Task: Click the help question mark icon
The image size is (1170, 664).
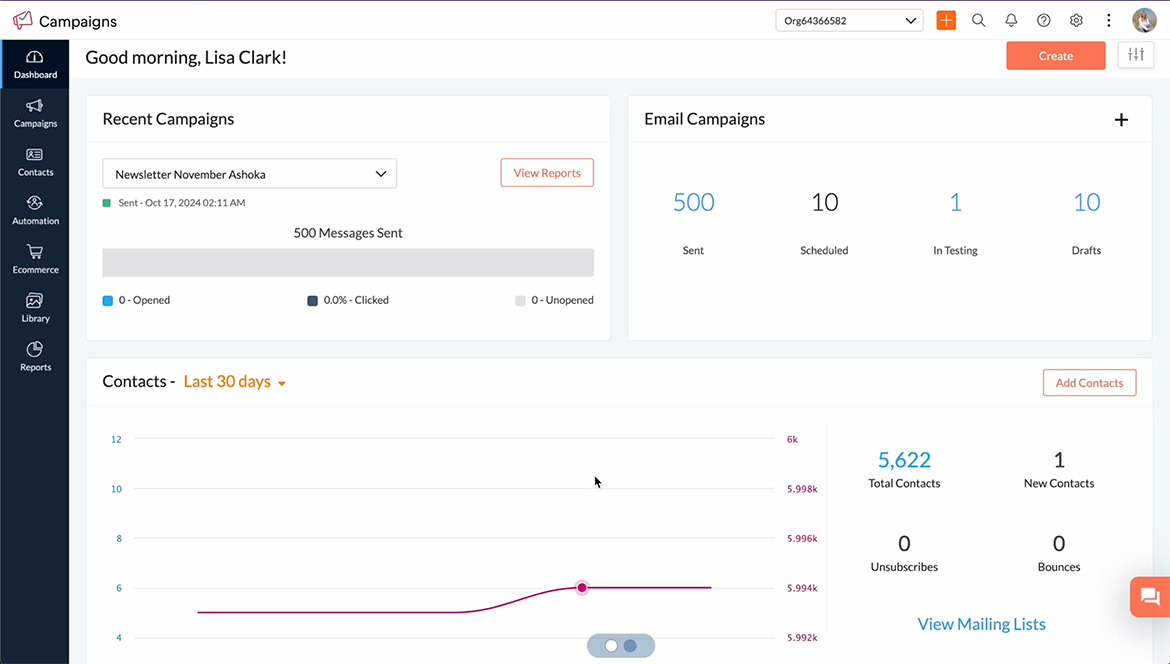Action: [x=1044, y=20]
